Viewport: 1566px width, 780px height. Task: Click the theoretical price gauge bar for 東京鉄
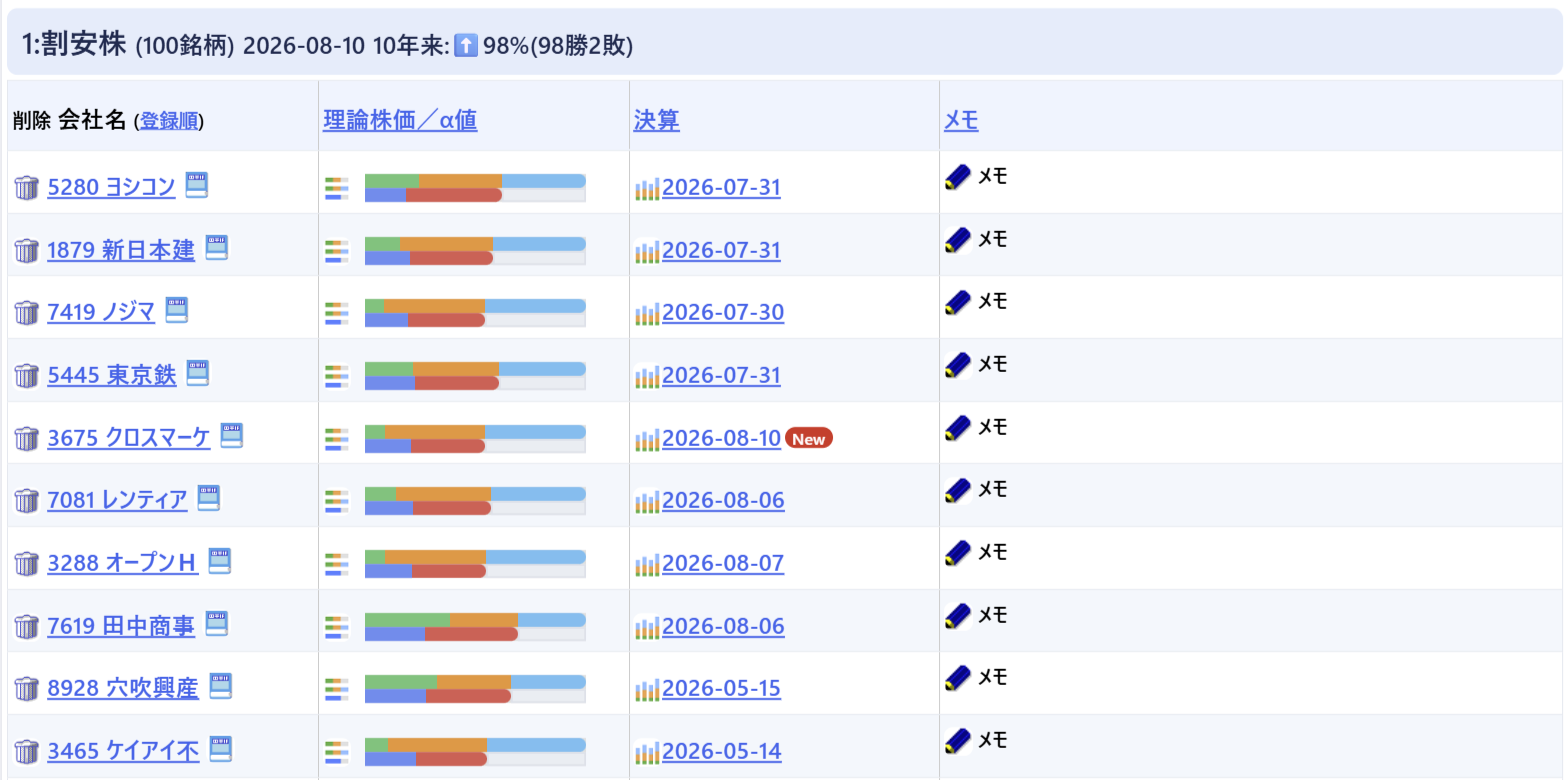tap(475, 376)
